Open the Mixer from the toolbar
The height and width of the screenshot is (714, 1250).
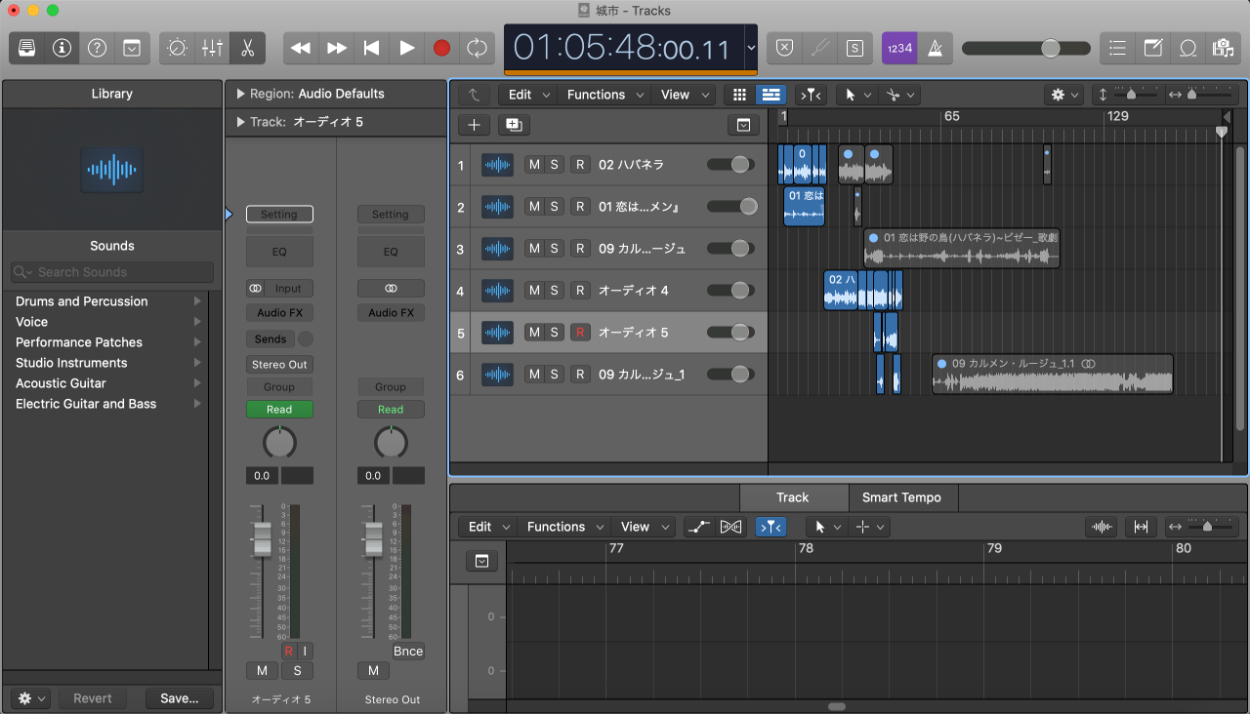click(212, 48)
